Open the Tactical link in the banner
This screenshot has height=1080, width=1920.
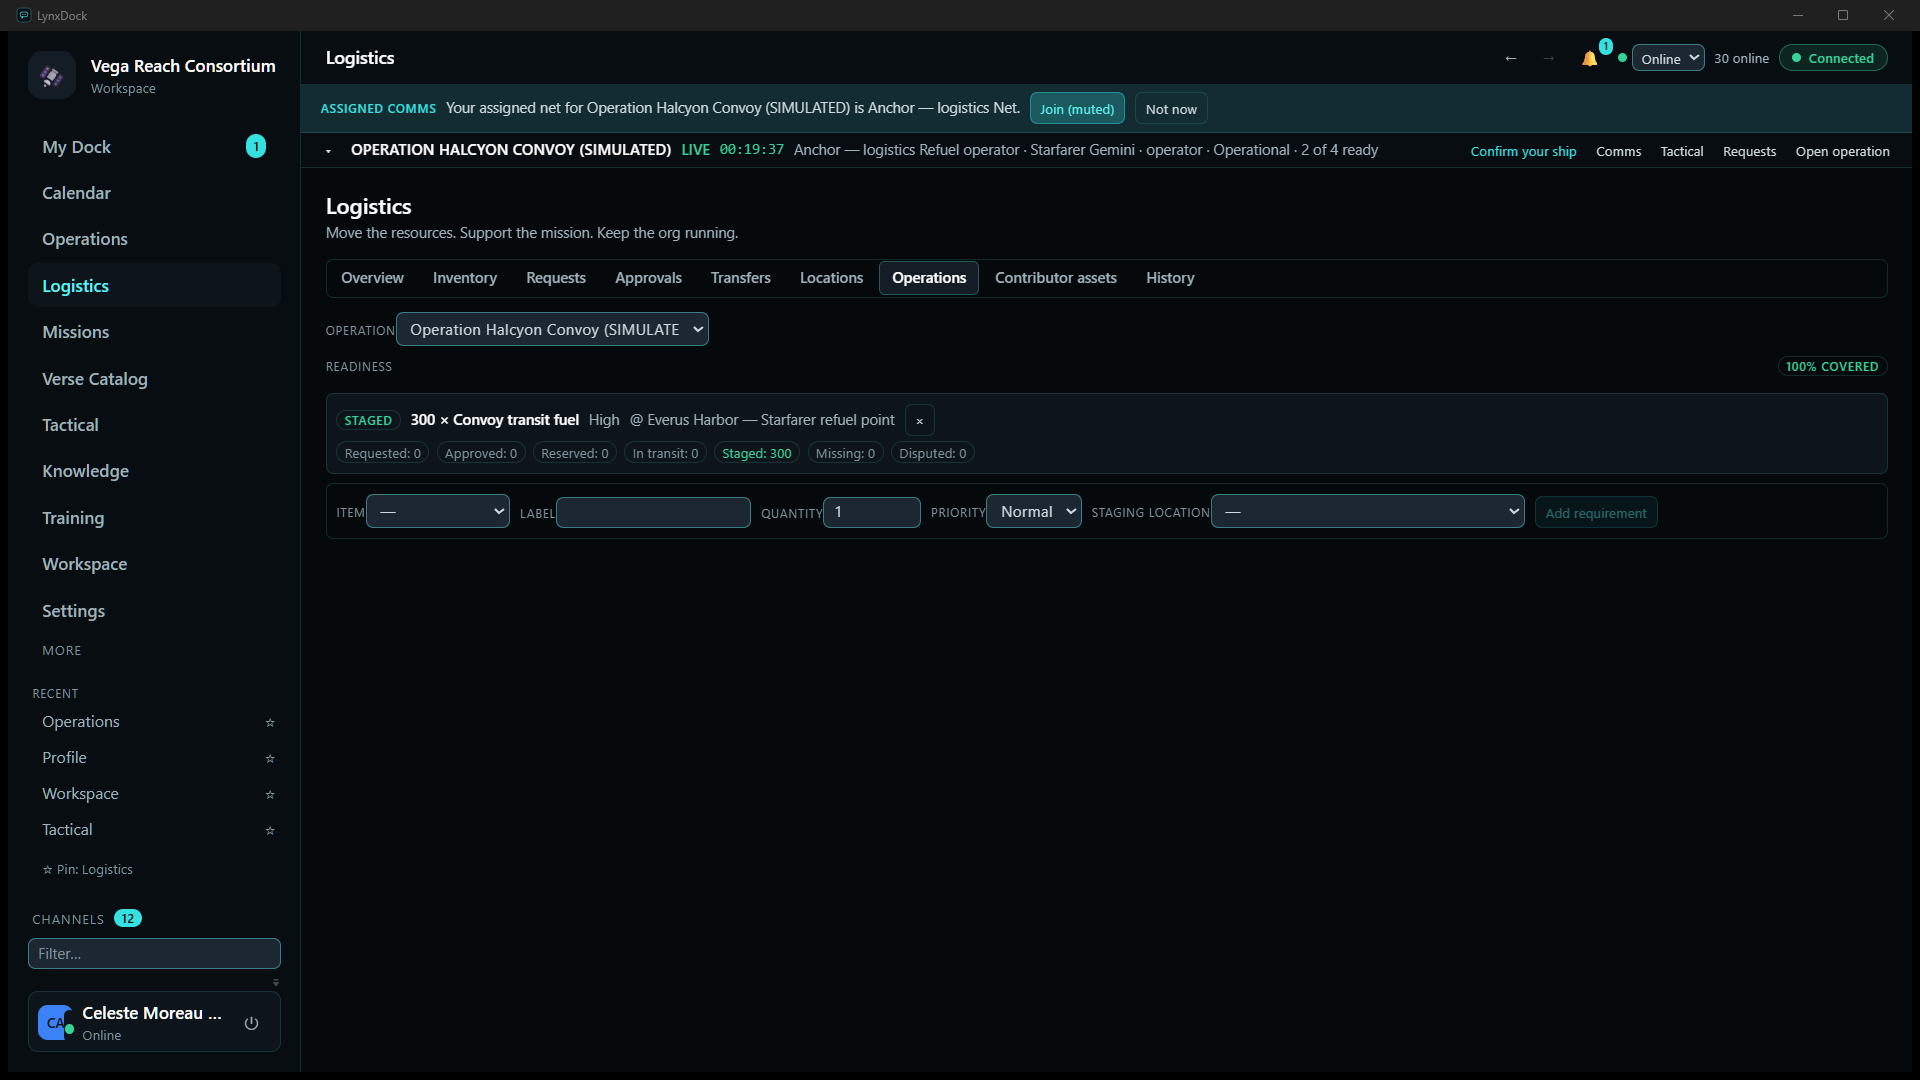tap(1682, 152)
